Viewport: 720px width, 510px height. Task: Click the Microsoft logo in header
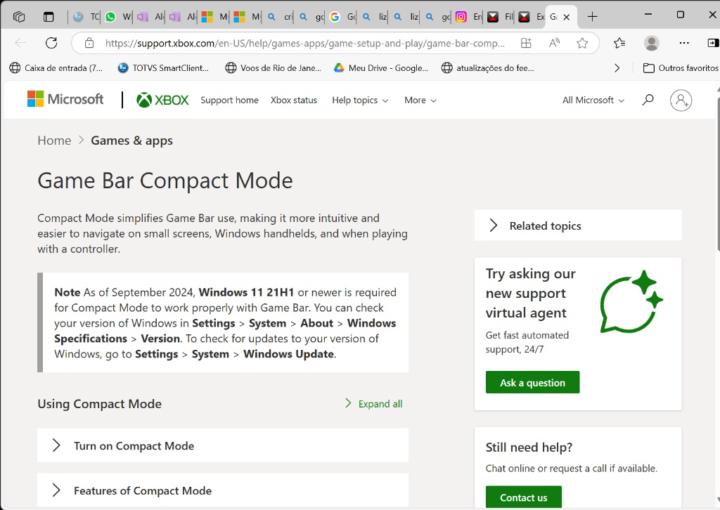click(65, 100)
